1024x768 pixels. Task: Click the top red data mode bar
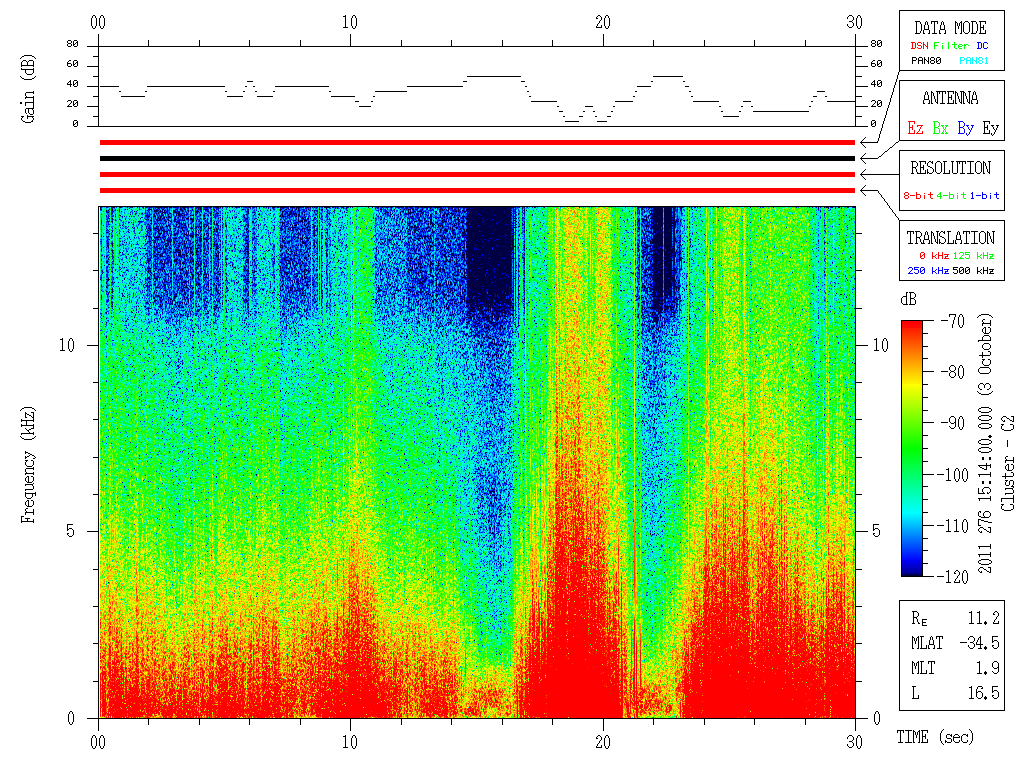[477, 142]
